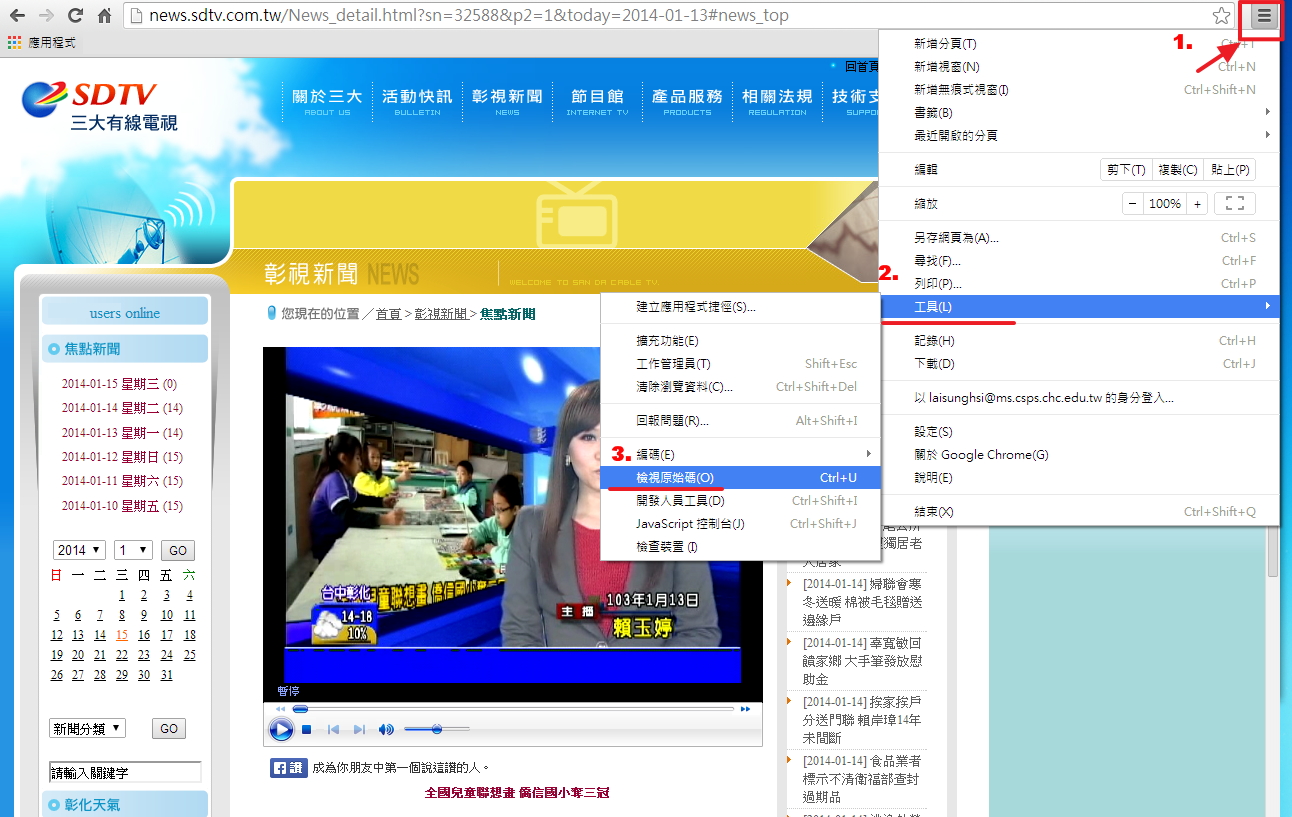Click the 貼上(P) edit button
Screen dimensions: 1292x817
1229,170
